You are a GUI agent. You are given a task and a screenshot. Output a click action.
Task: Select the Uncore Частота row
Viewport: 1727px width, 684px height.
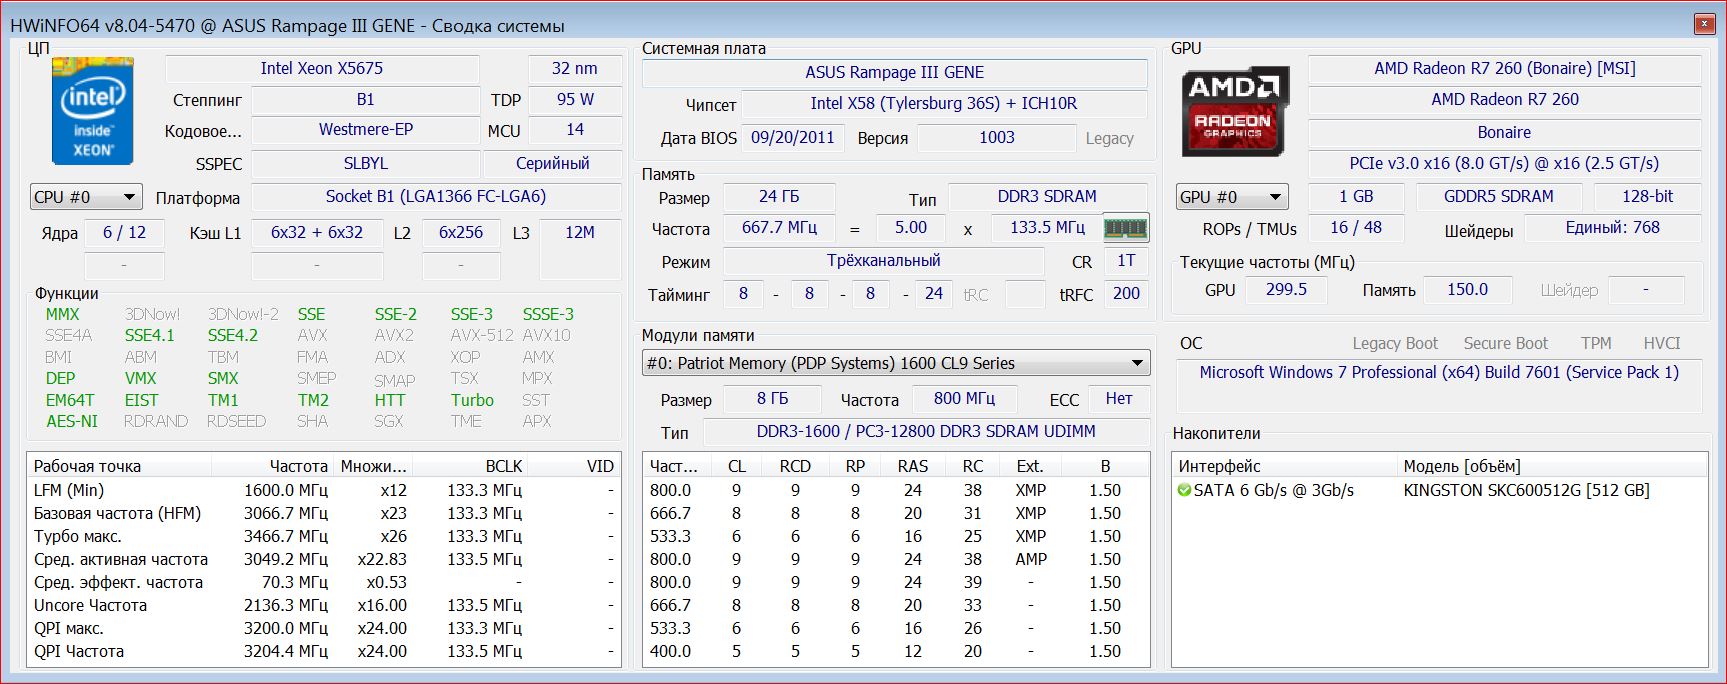point(324,605)
